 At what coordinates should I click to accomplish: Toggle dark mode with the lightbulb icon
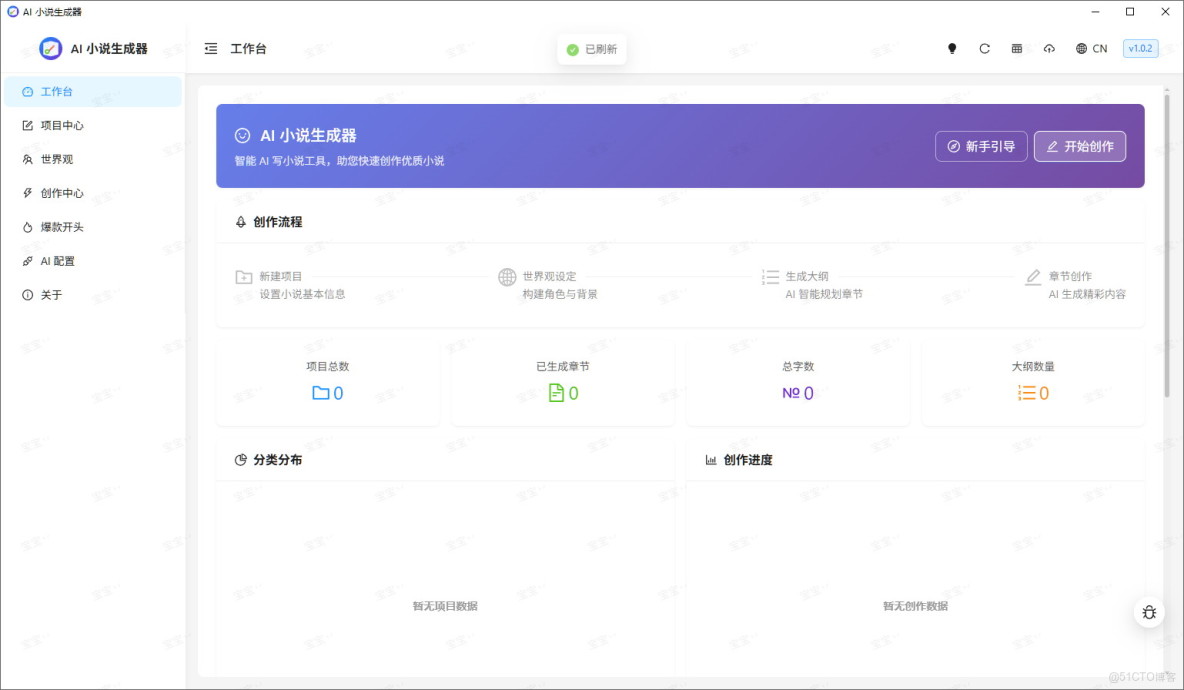click(x=952, y=48)
